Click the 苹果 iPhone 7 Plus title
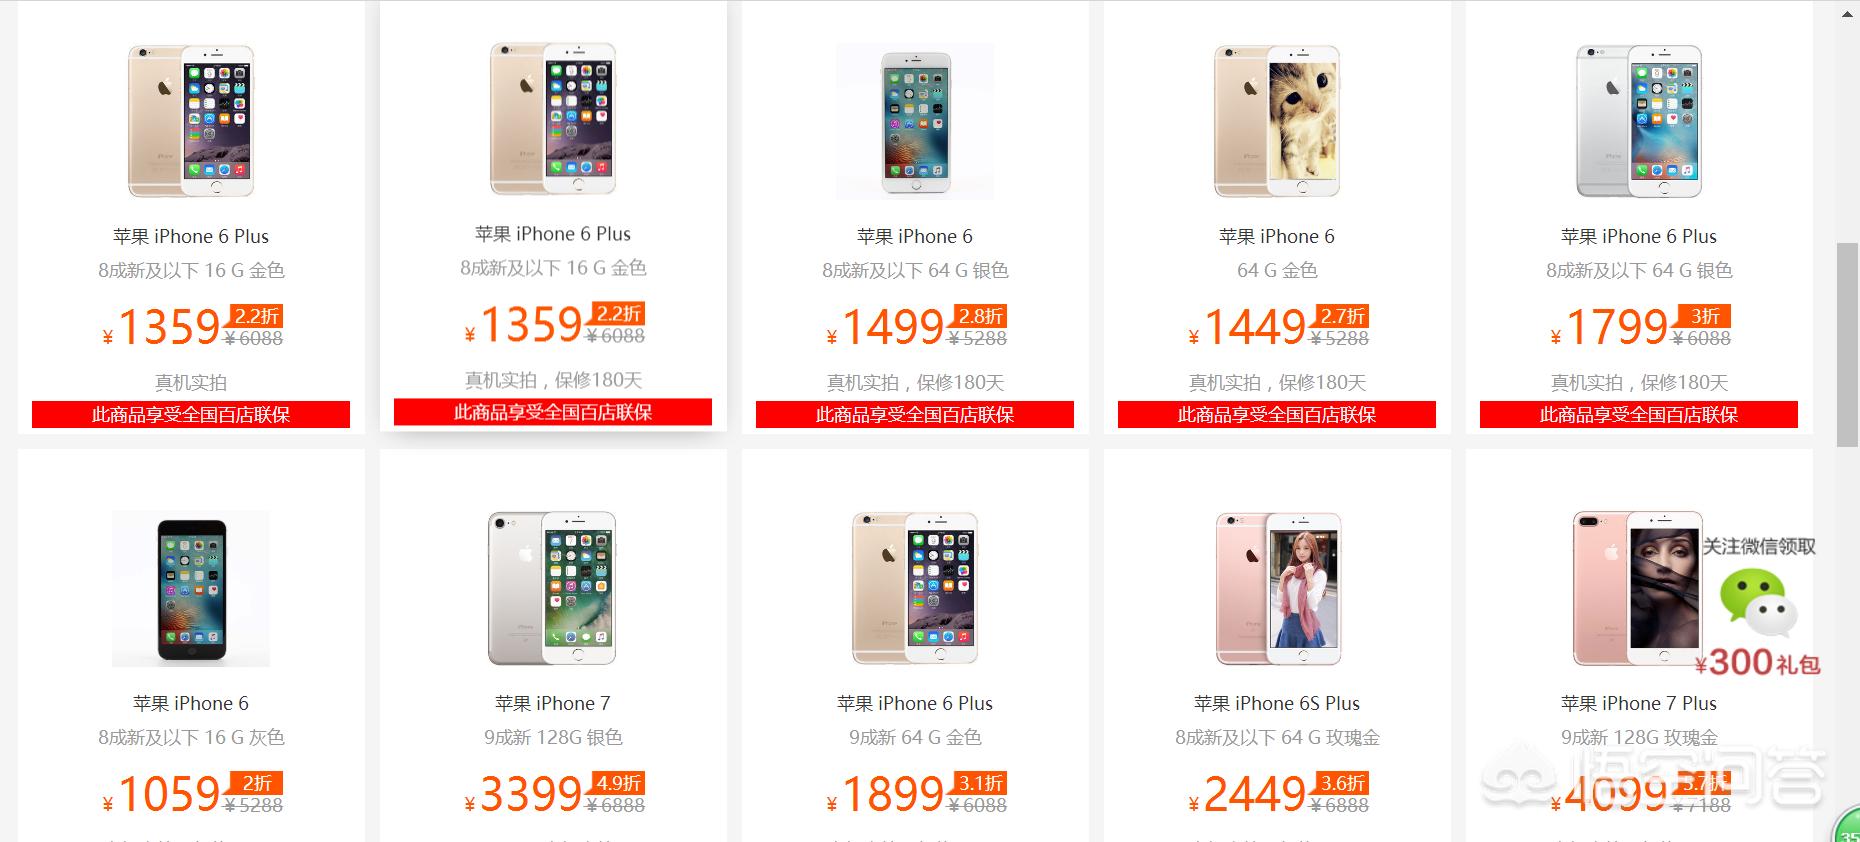The width and height of the screenshot is (1860, 842). pyautogui.click(x=1639, y=703)
